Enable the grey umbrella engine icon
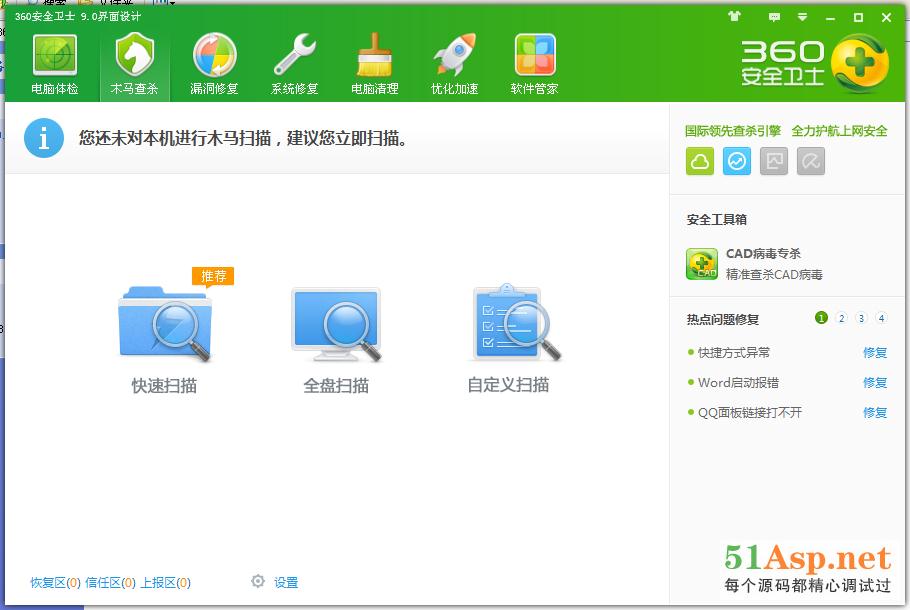The height and width of the screenshot is (610, 910). tap(811, 161)
